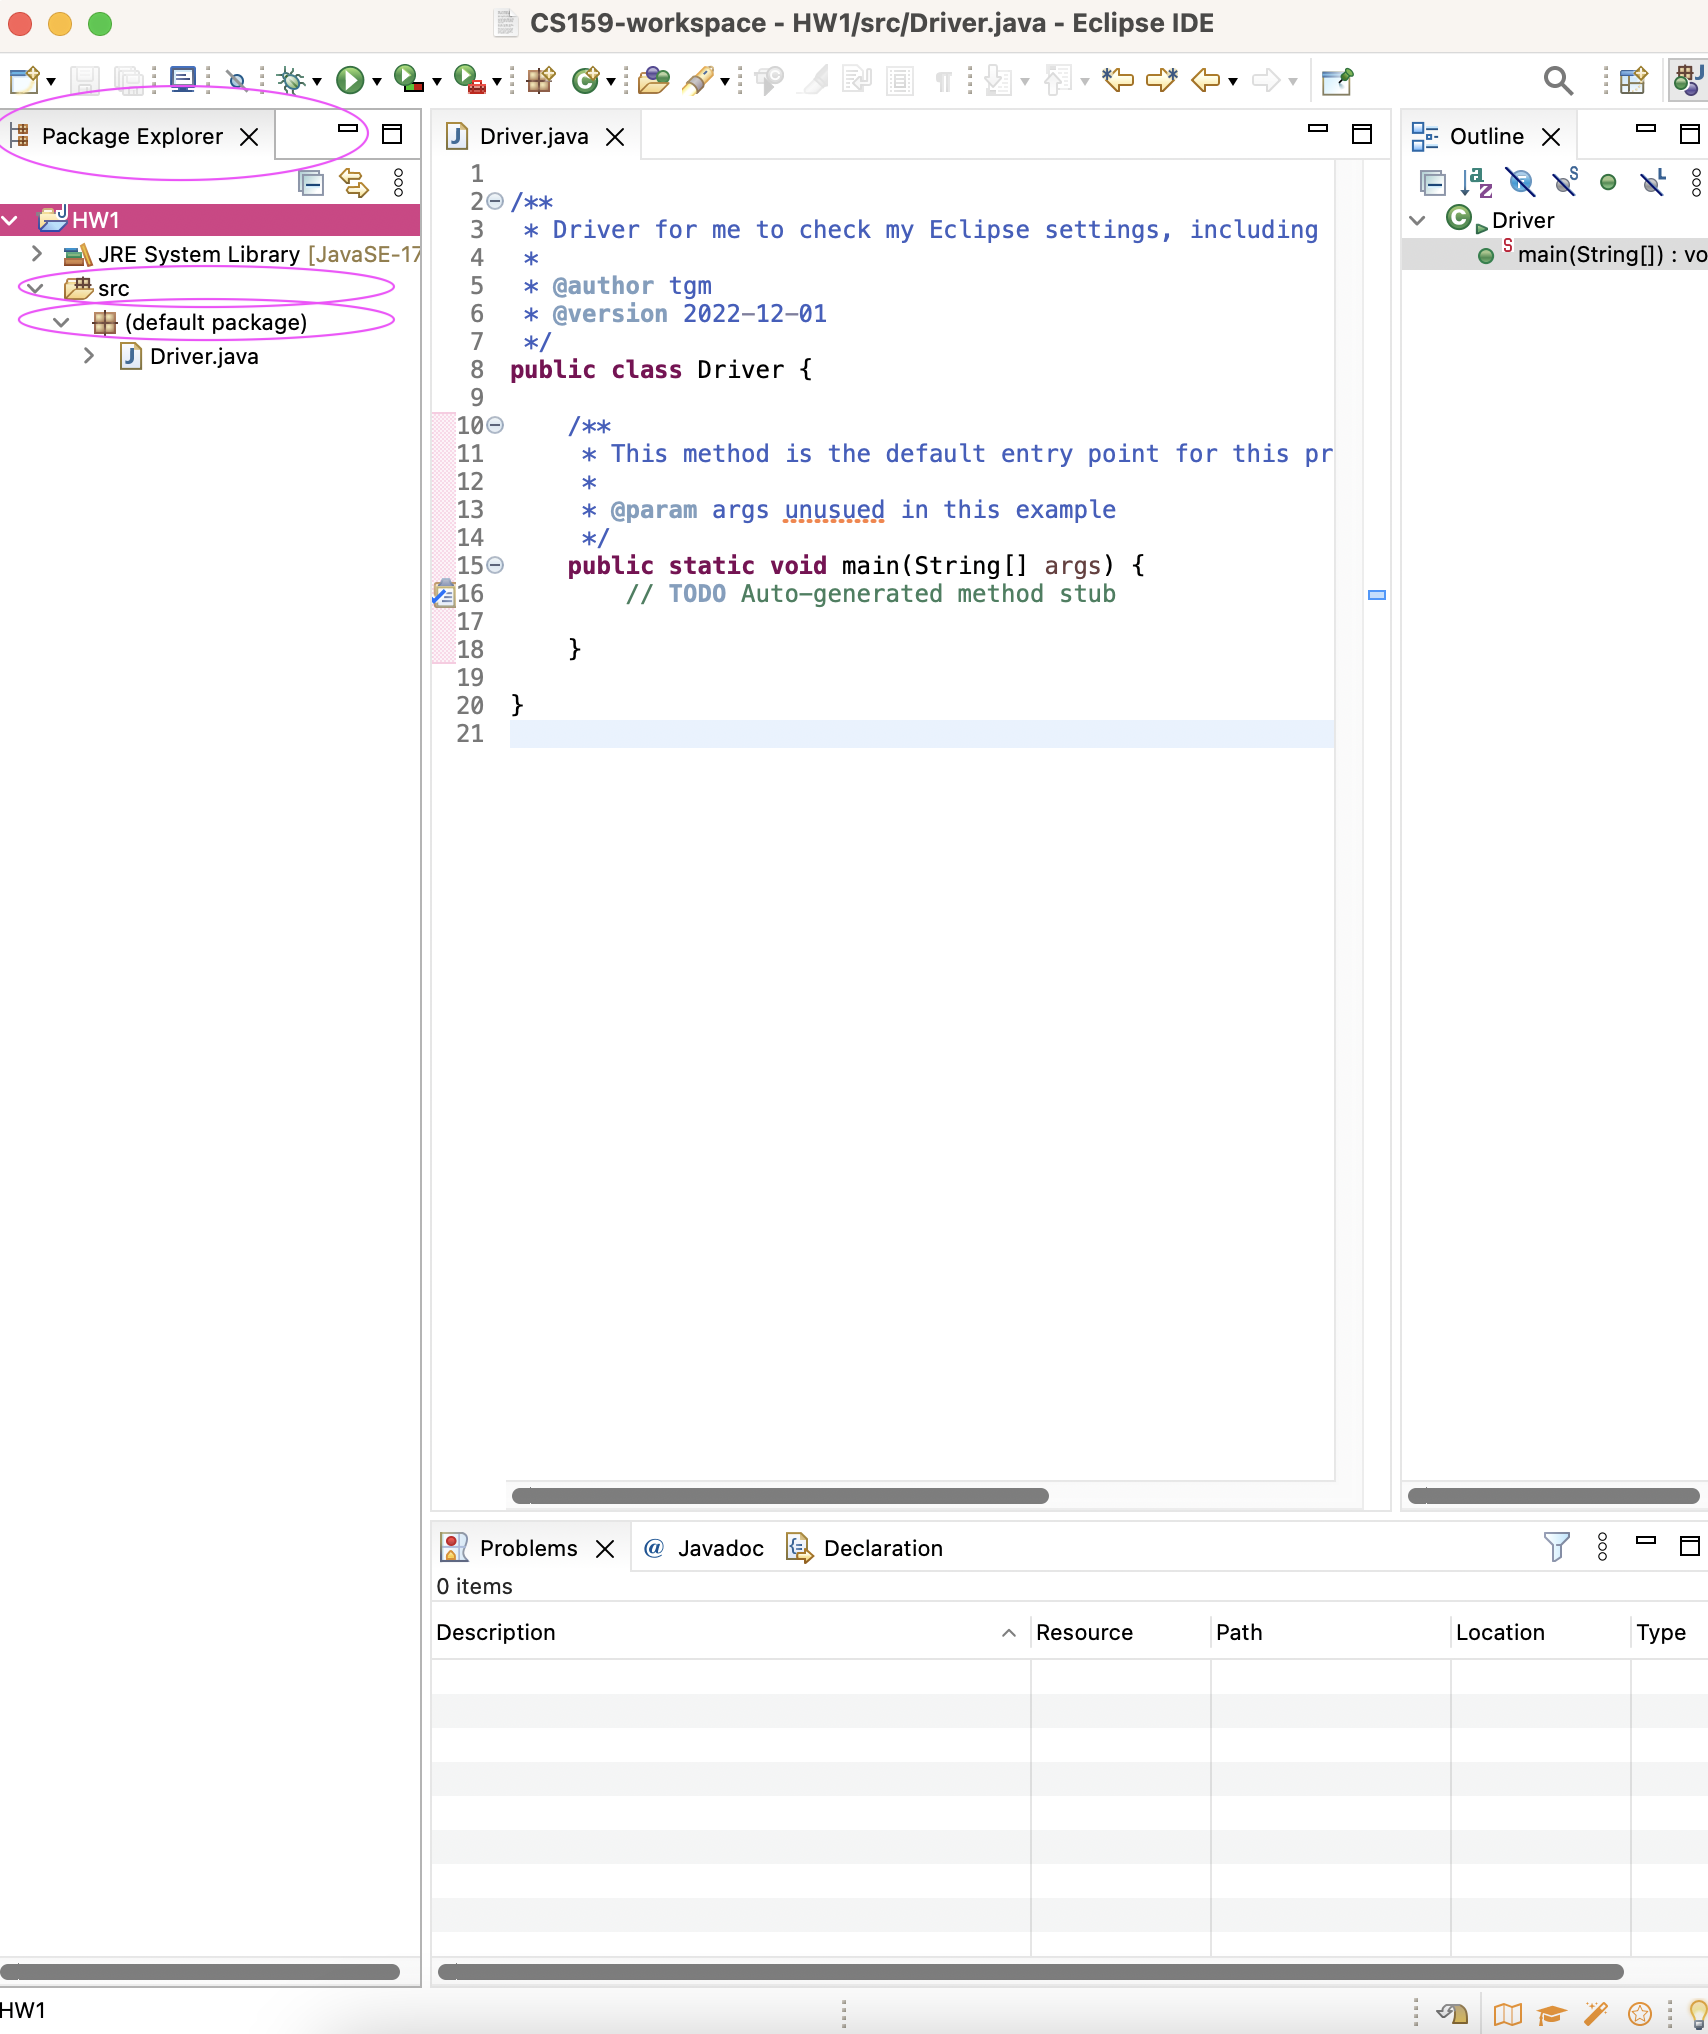Open the Run configurations dropdown arrow
Screen dimensions: 1708x2034
point(377,82)
